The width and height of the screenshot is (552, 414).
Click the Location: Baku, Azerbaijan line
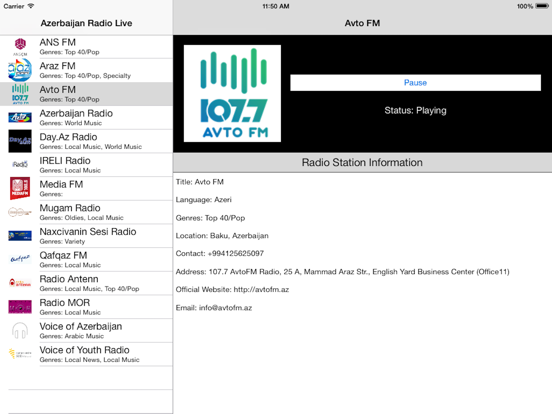(222, 236)
